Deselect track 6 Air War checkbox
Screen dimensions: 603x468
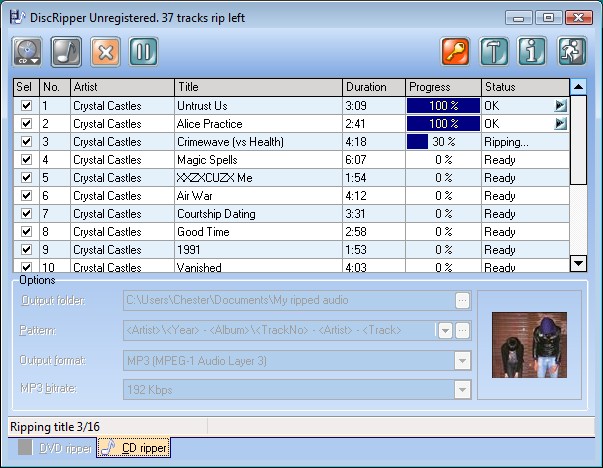[27, 196]
